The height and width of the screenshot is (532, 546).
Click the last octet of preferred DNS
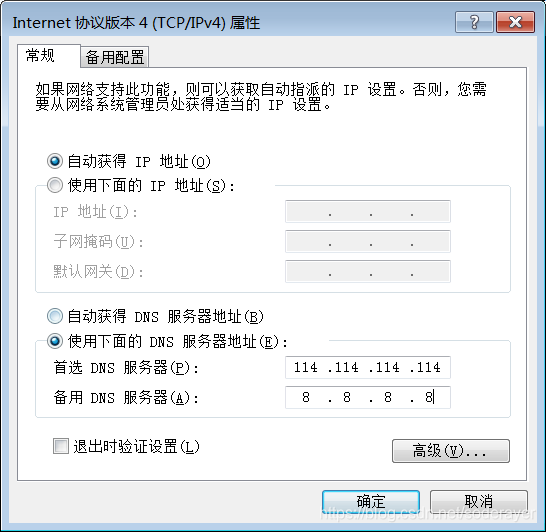tap(429, 367)
